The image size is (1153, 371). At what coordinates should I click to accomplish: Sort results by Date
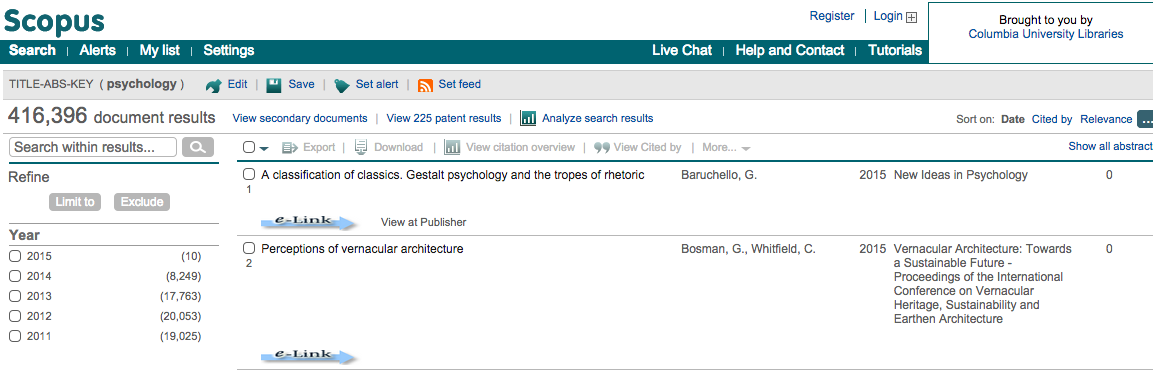tap(1013, 119)
